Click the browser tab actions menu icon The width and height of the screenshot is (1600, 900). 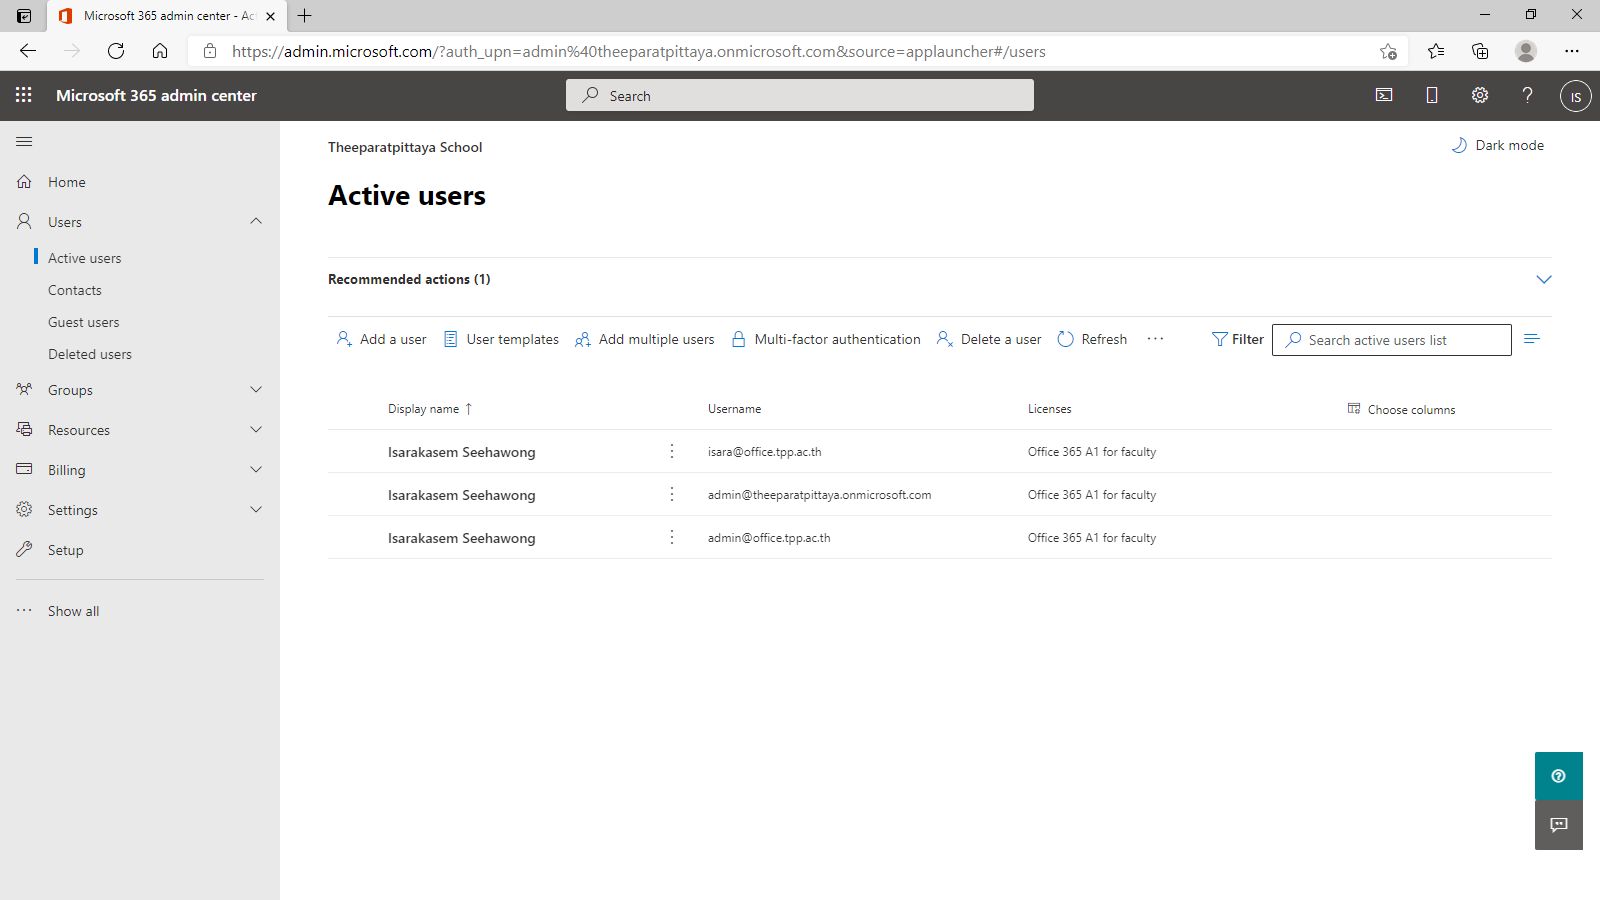click(x=24, y=16)
